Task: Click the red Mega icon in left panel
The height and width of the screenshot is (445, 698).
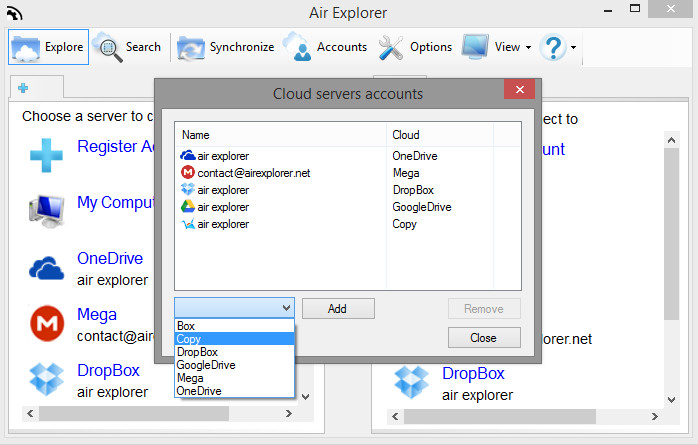Action: click(47, 324)
